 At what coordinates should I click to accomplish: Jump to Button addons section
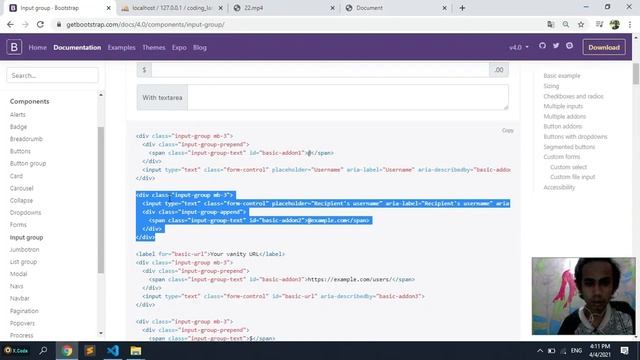coord(562,126)
